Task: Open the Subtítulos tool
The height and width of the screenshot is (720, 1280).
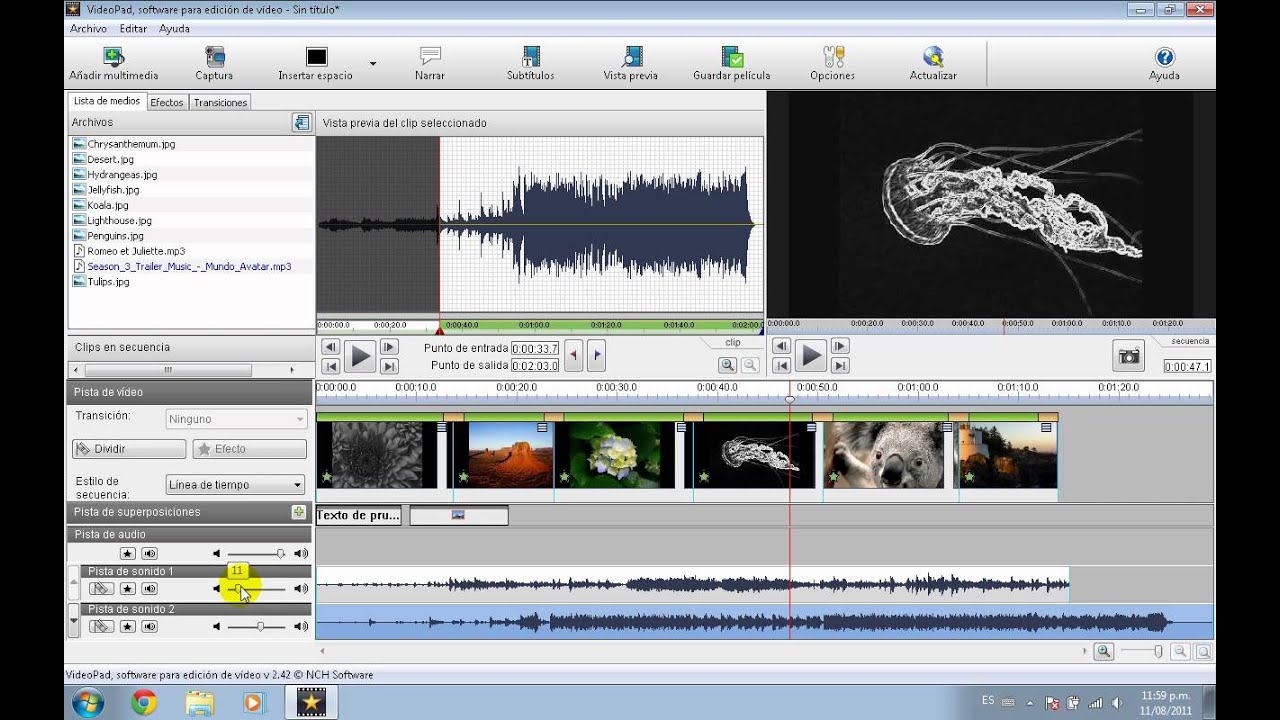Action: tap(530, 64)
